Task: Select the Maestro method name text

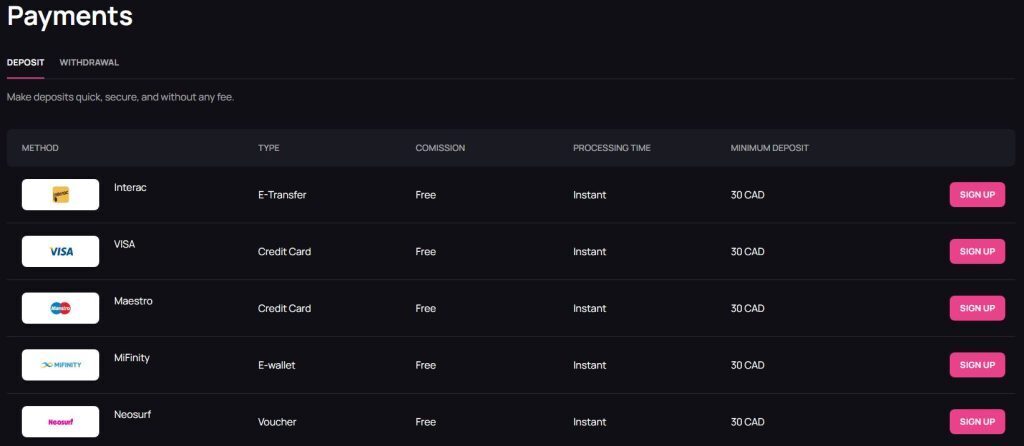Action: point(133,301)
